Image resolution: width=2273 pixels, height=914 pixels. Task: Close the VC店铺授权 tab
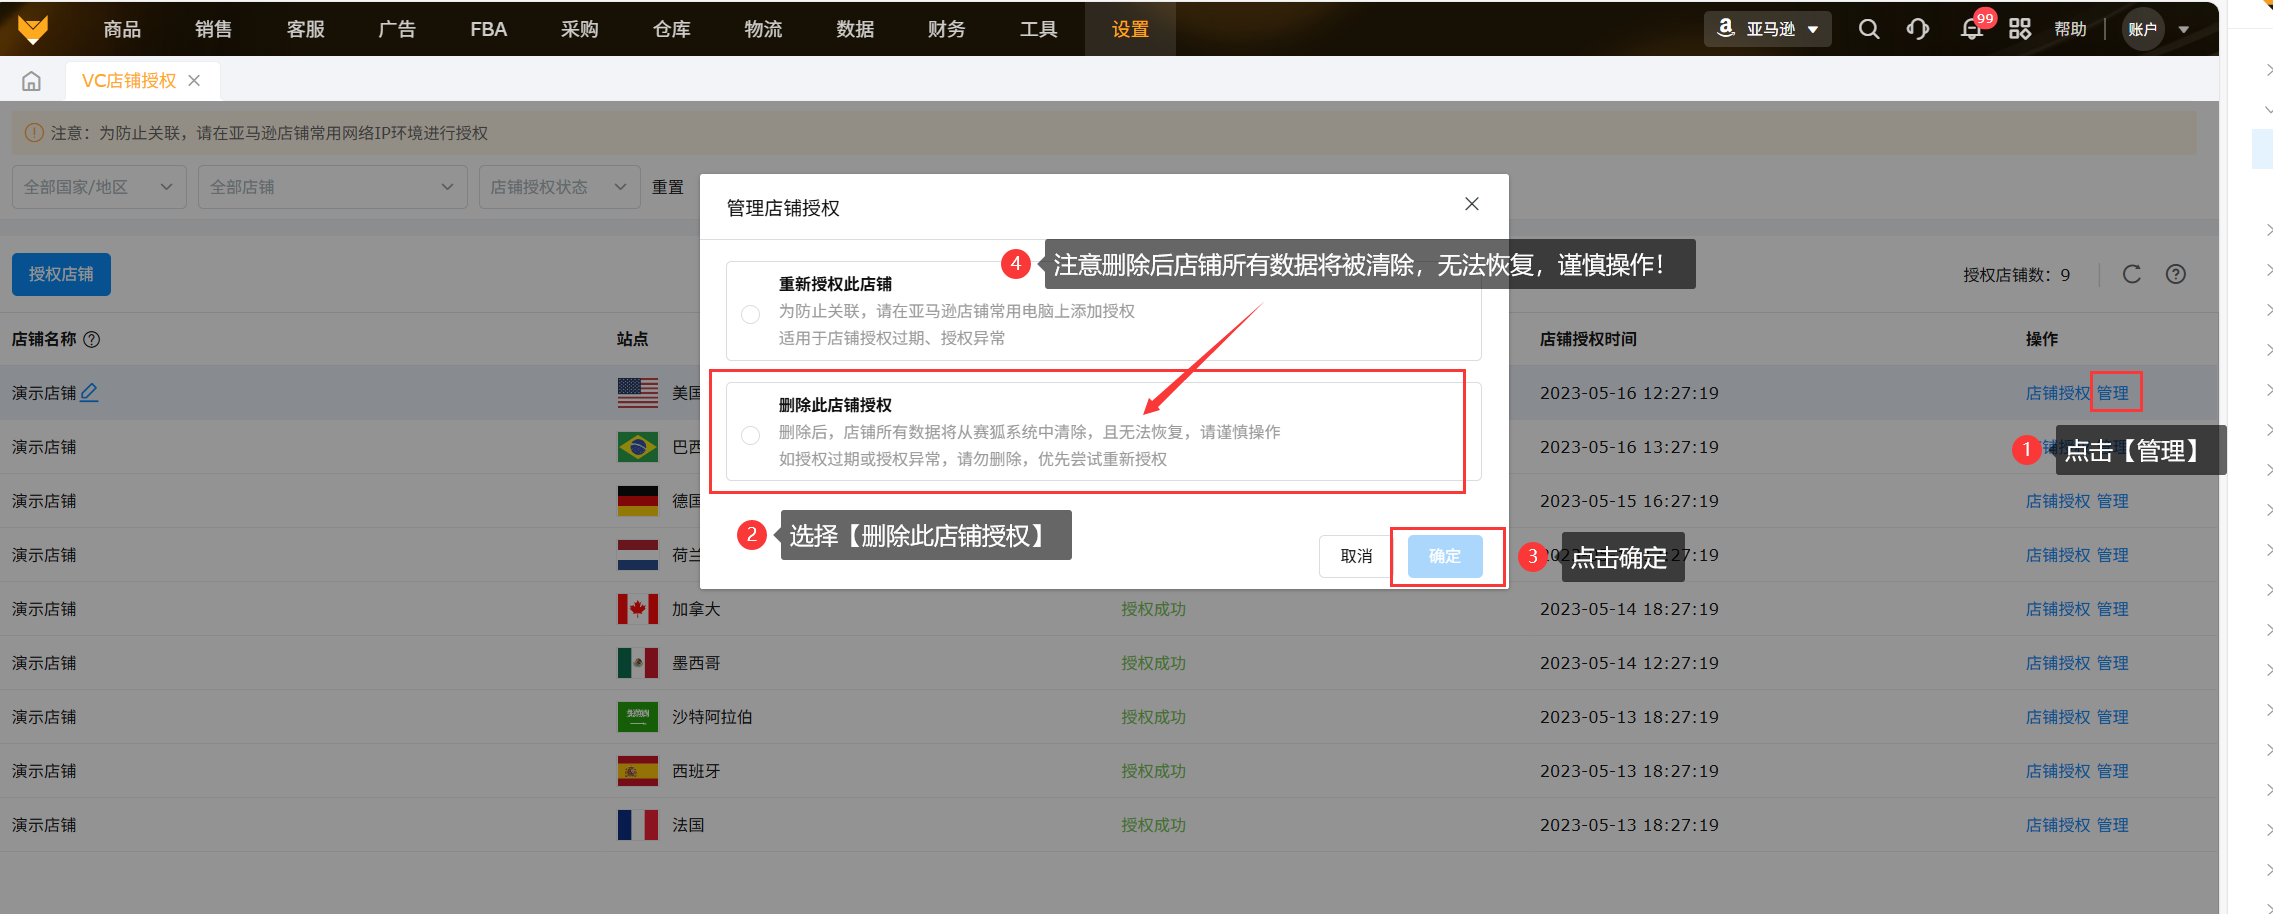coord(194,81)
